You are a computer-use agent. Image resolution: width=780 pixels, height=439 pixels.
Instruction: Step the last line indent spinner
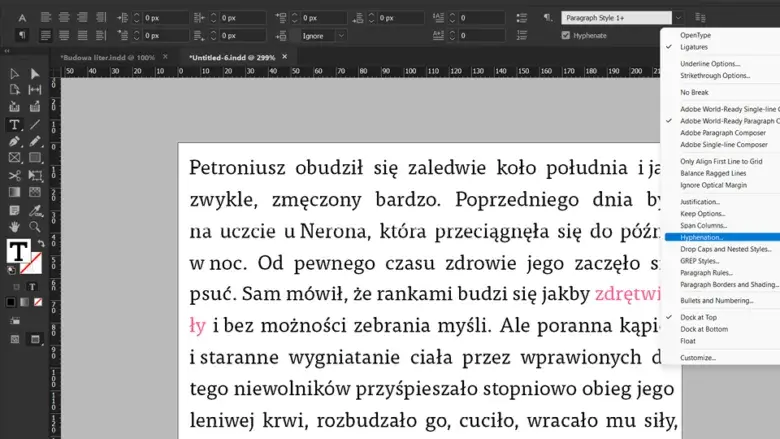click(x=213, y=36)
